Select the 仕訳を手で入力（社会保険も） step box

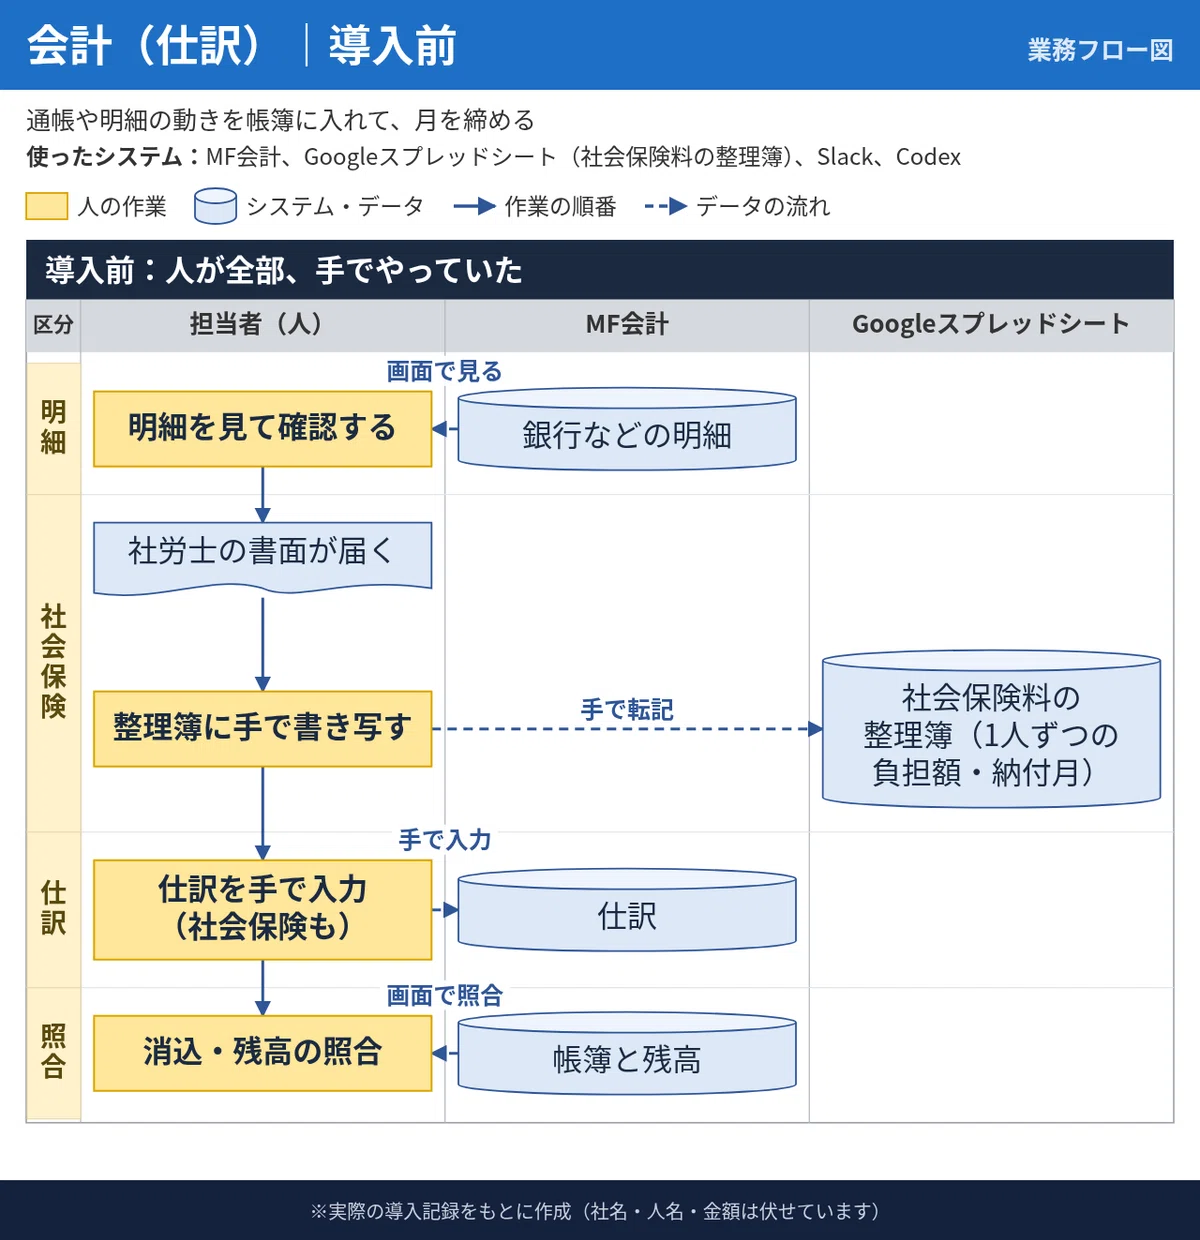(263, 910)
